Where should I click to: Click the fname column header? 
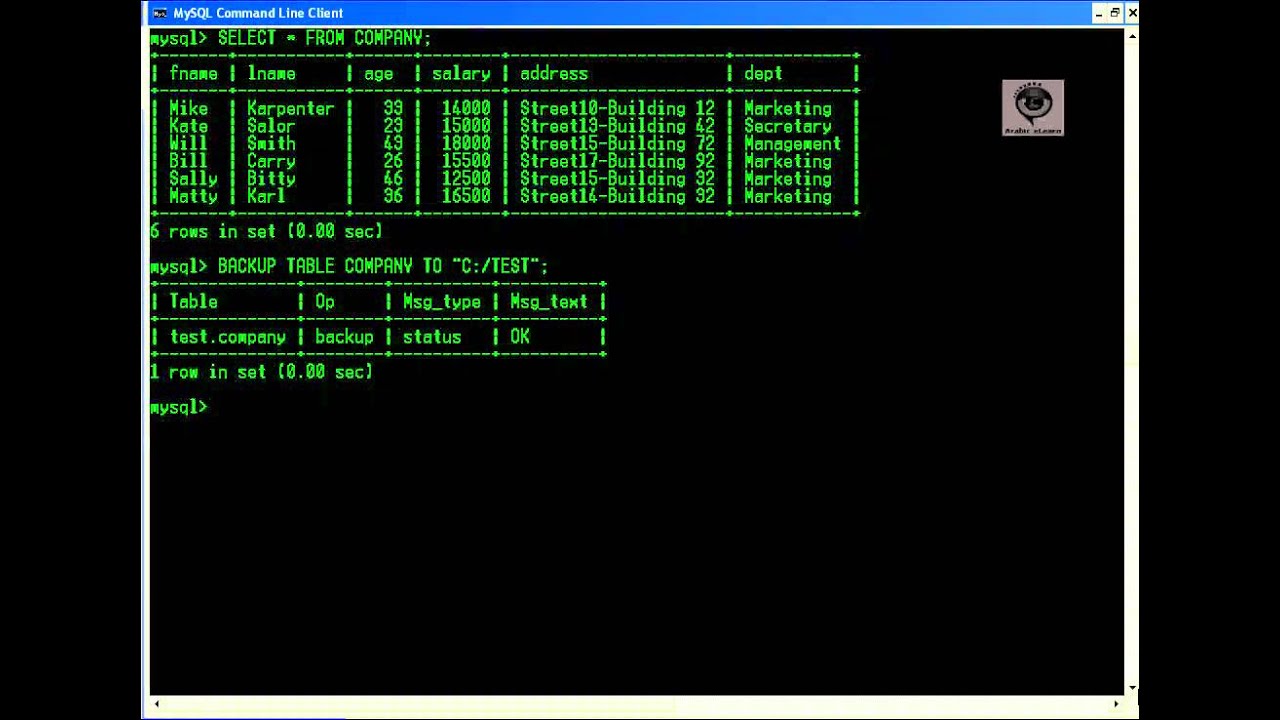[x=193, y=73]
